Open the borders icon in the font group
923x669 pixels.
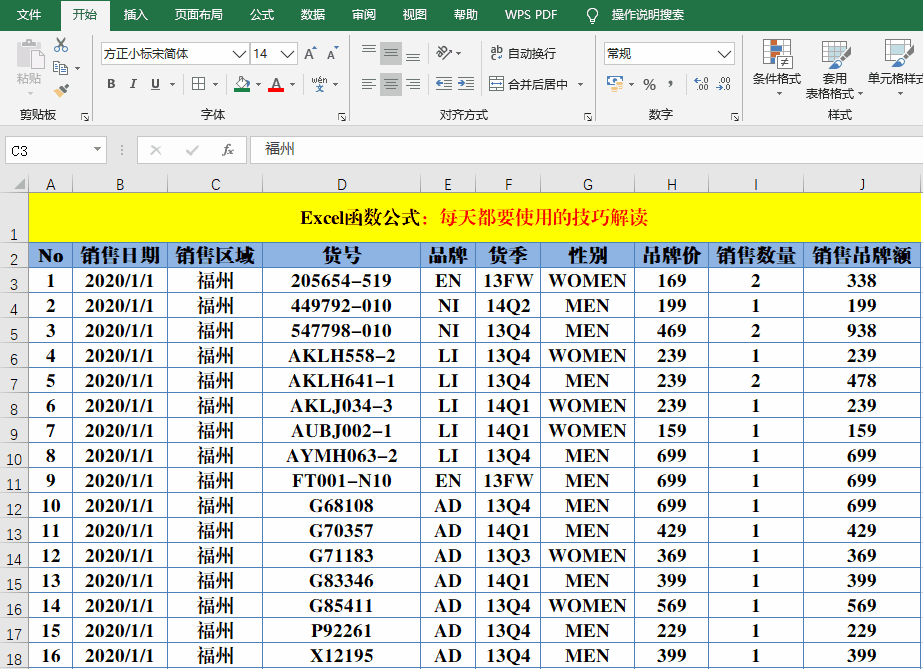click(199, 84)
